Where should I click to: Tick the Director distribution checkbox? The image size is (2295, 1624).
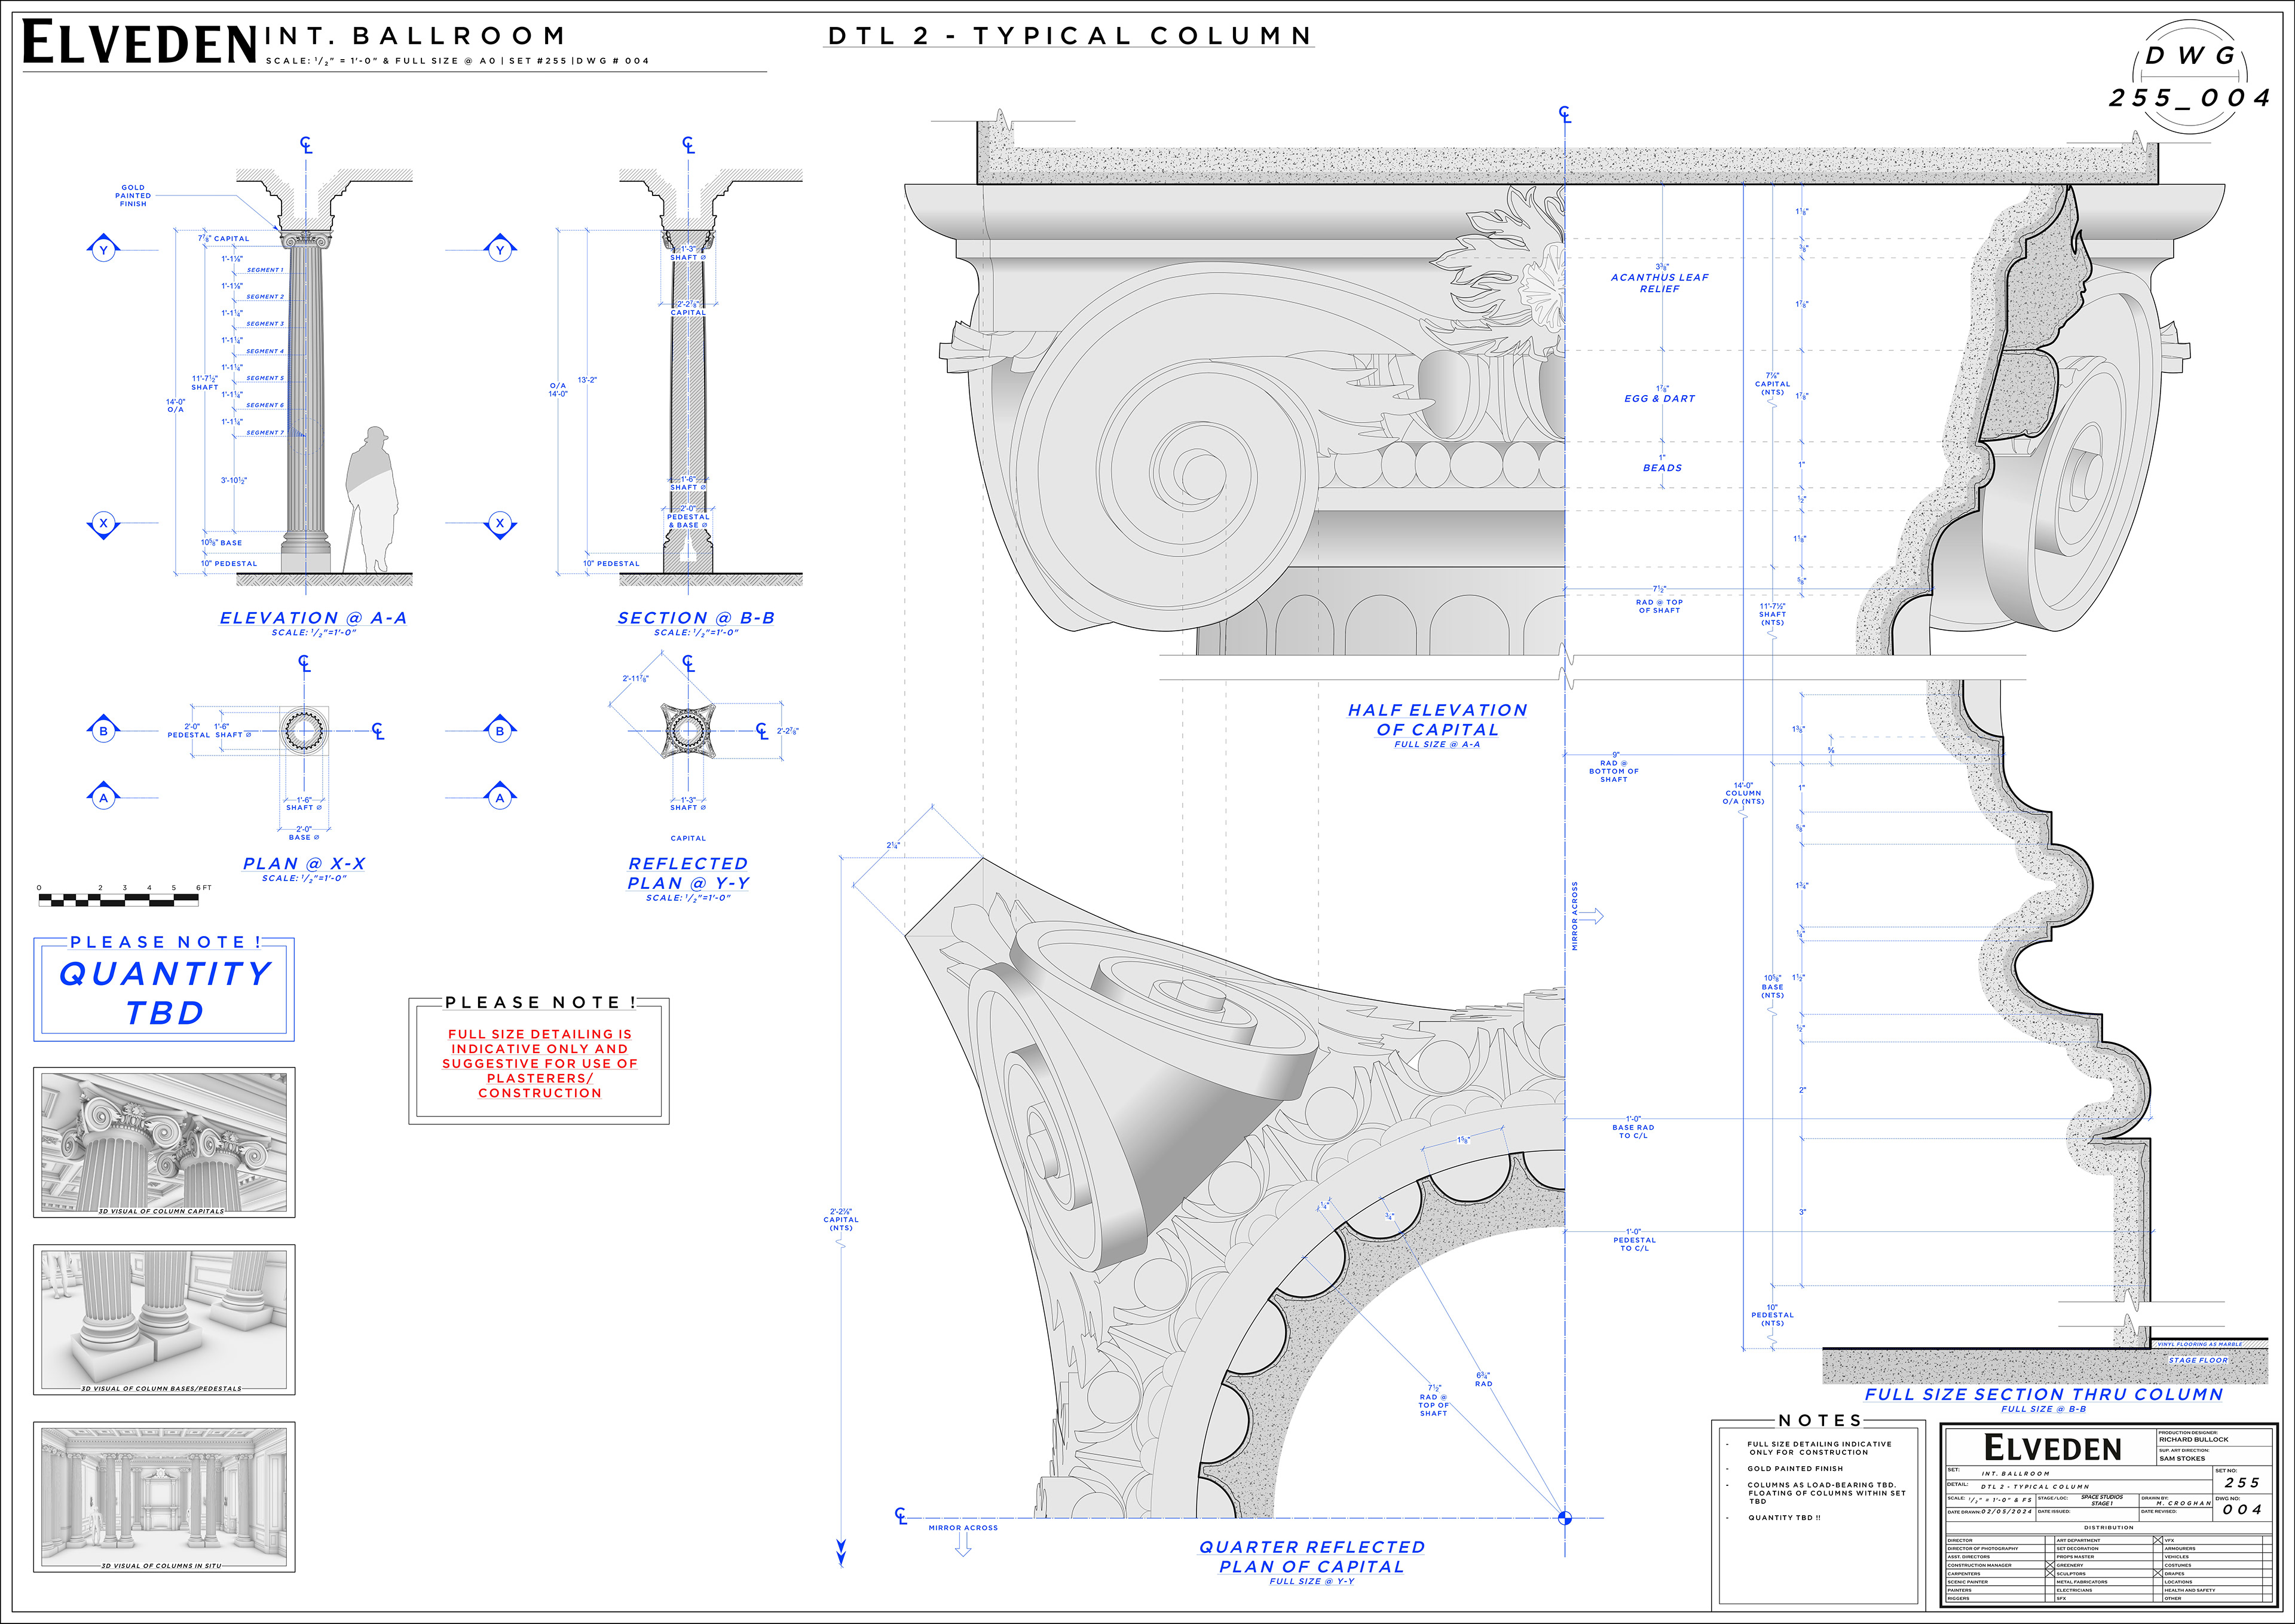point(2050,1541)
